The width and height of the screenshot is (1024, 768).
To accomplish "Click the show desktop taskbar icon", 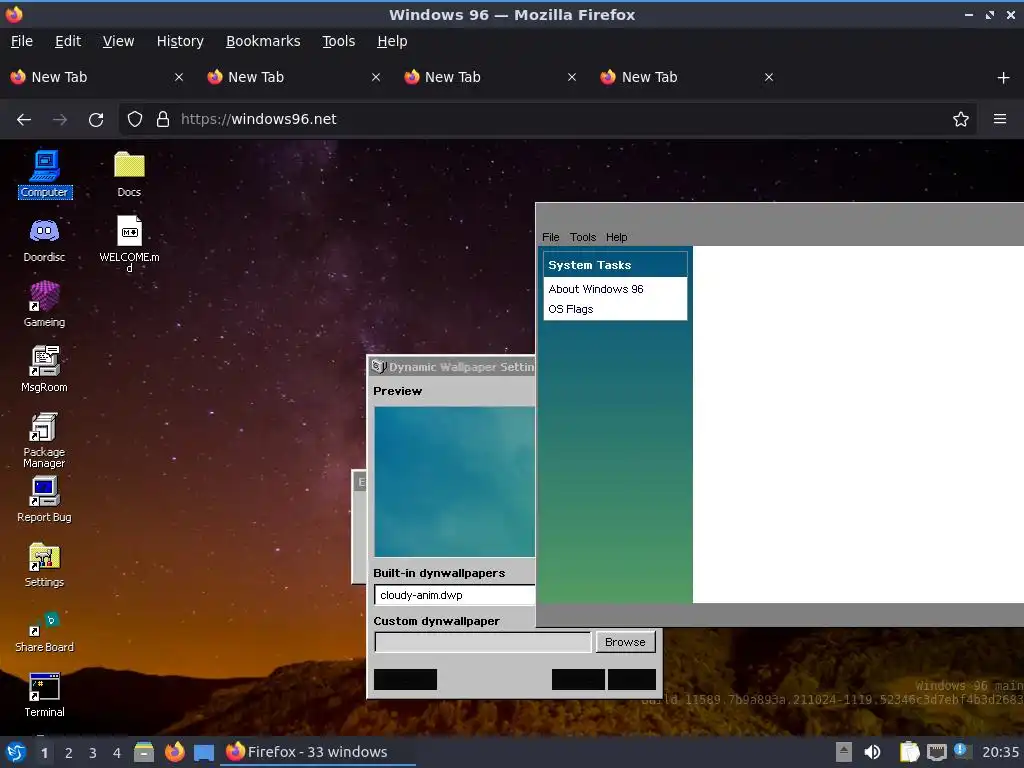I will coord(204,752).
